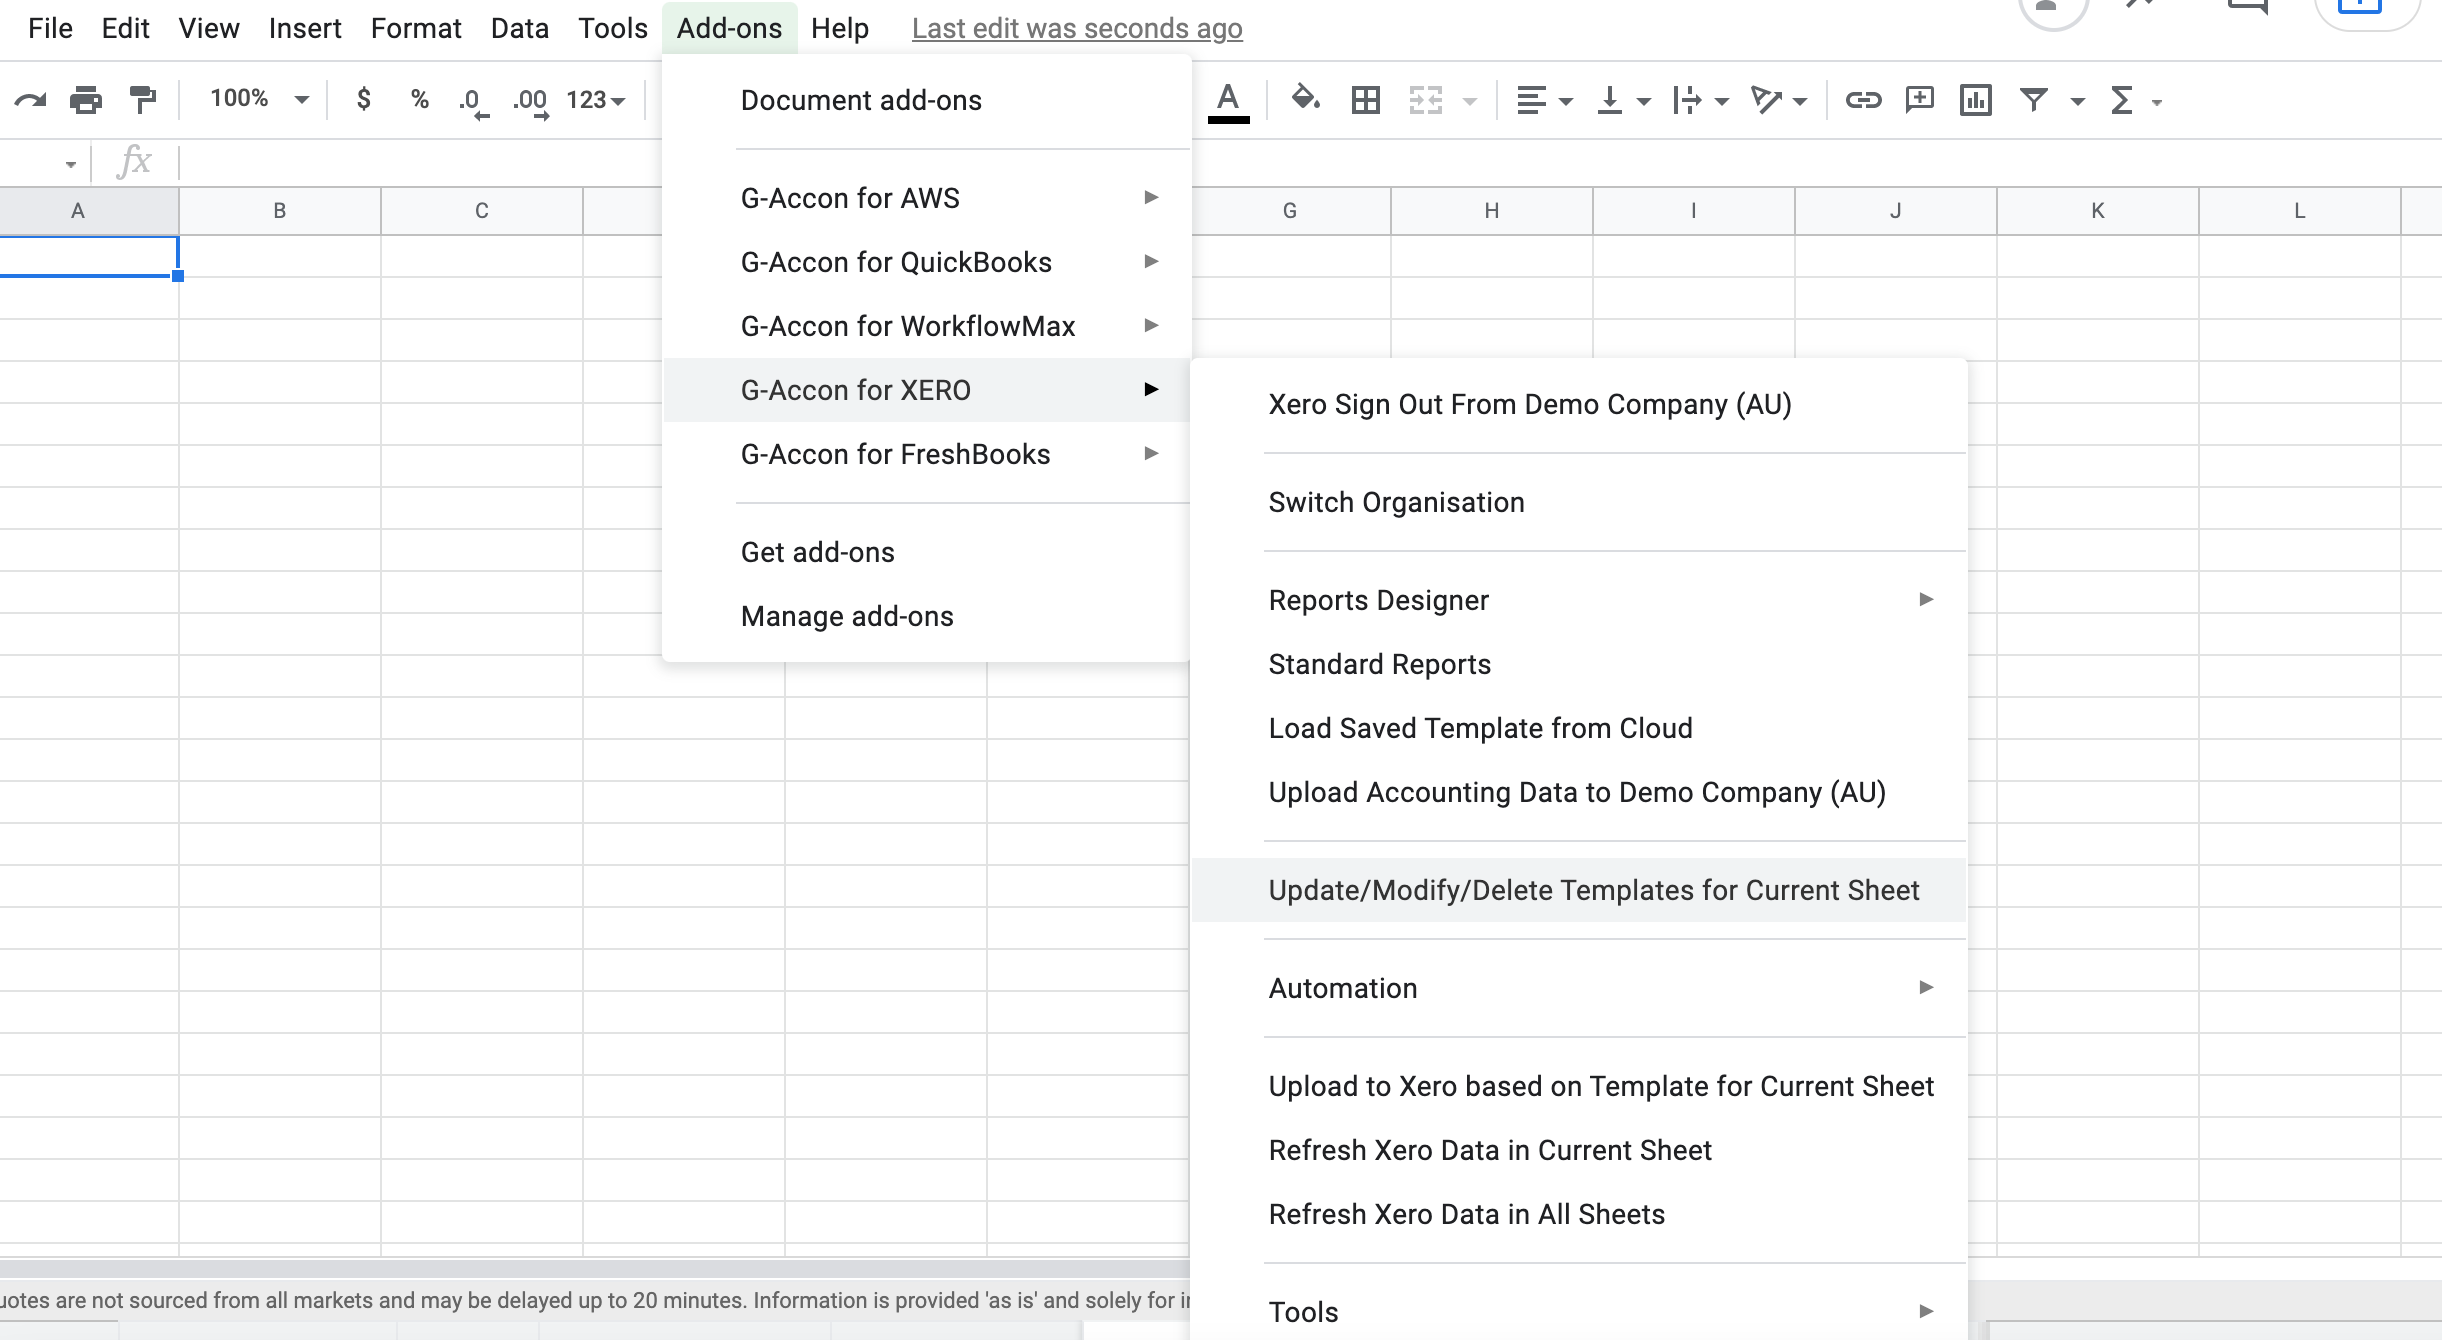Open the functions dropdown arrow

click(x=2157, y=102)
